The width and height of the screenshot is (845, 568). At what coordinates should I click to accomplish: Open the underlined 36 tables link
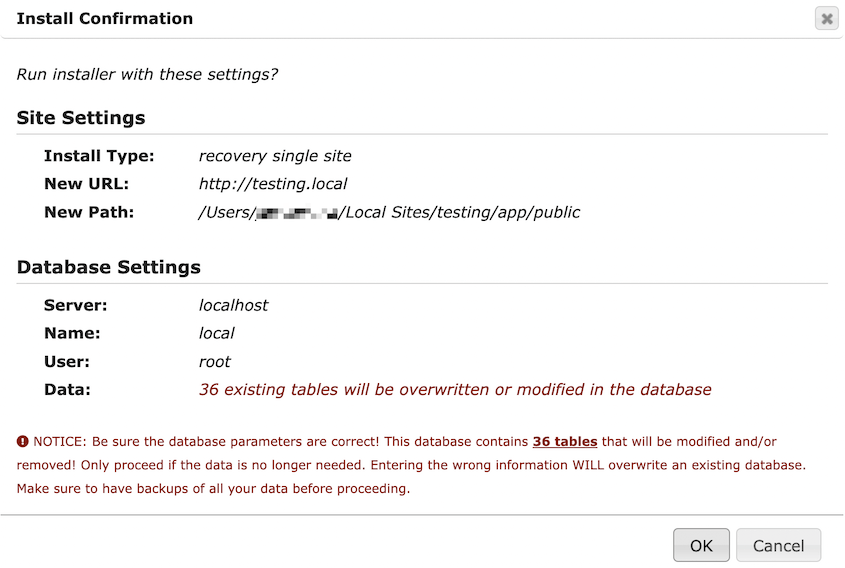[565, 441]
